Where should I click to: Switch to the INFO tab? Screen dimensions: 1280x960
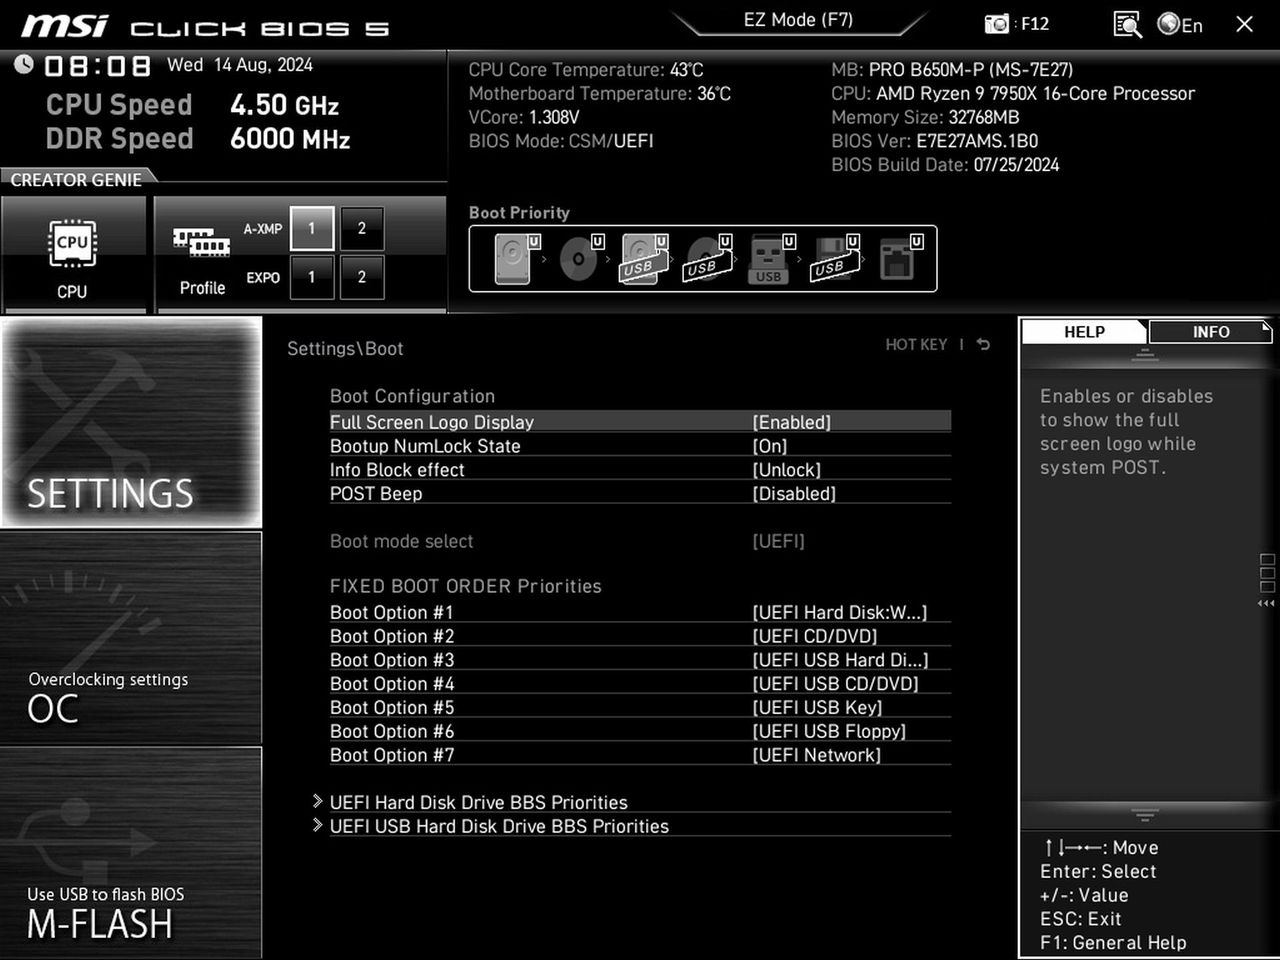tap(1210, 332)
